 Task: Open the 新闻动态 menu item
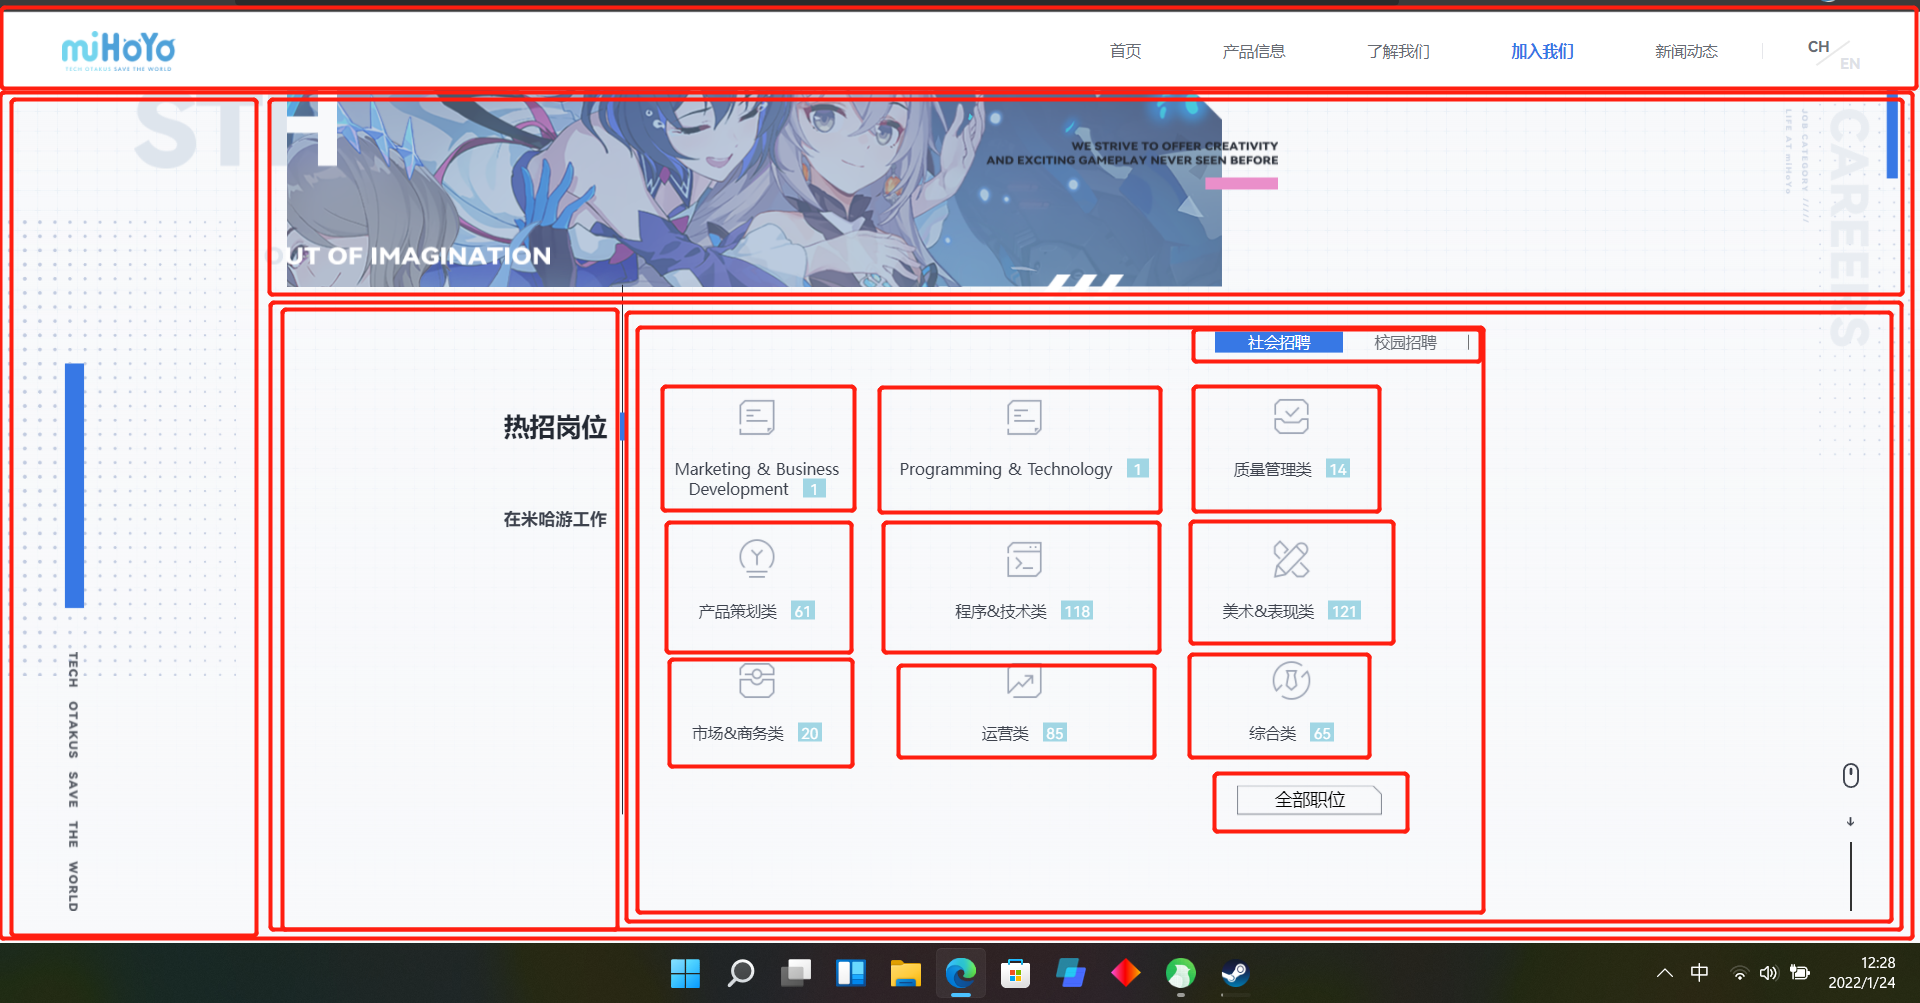point(1686,51)
